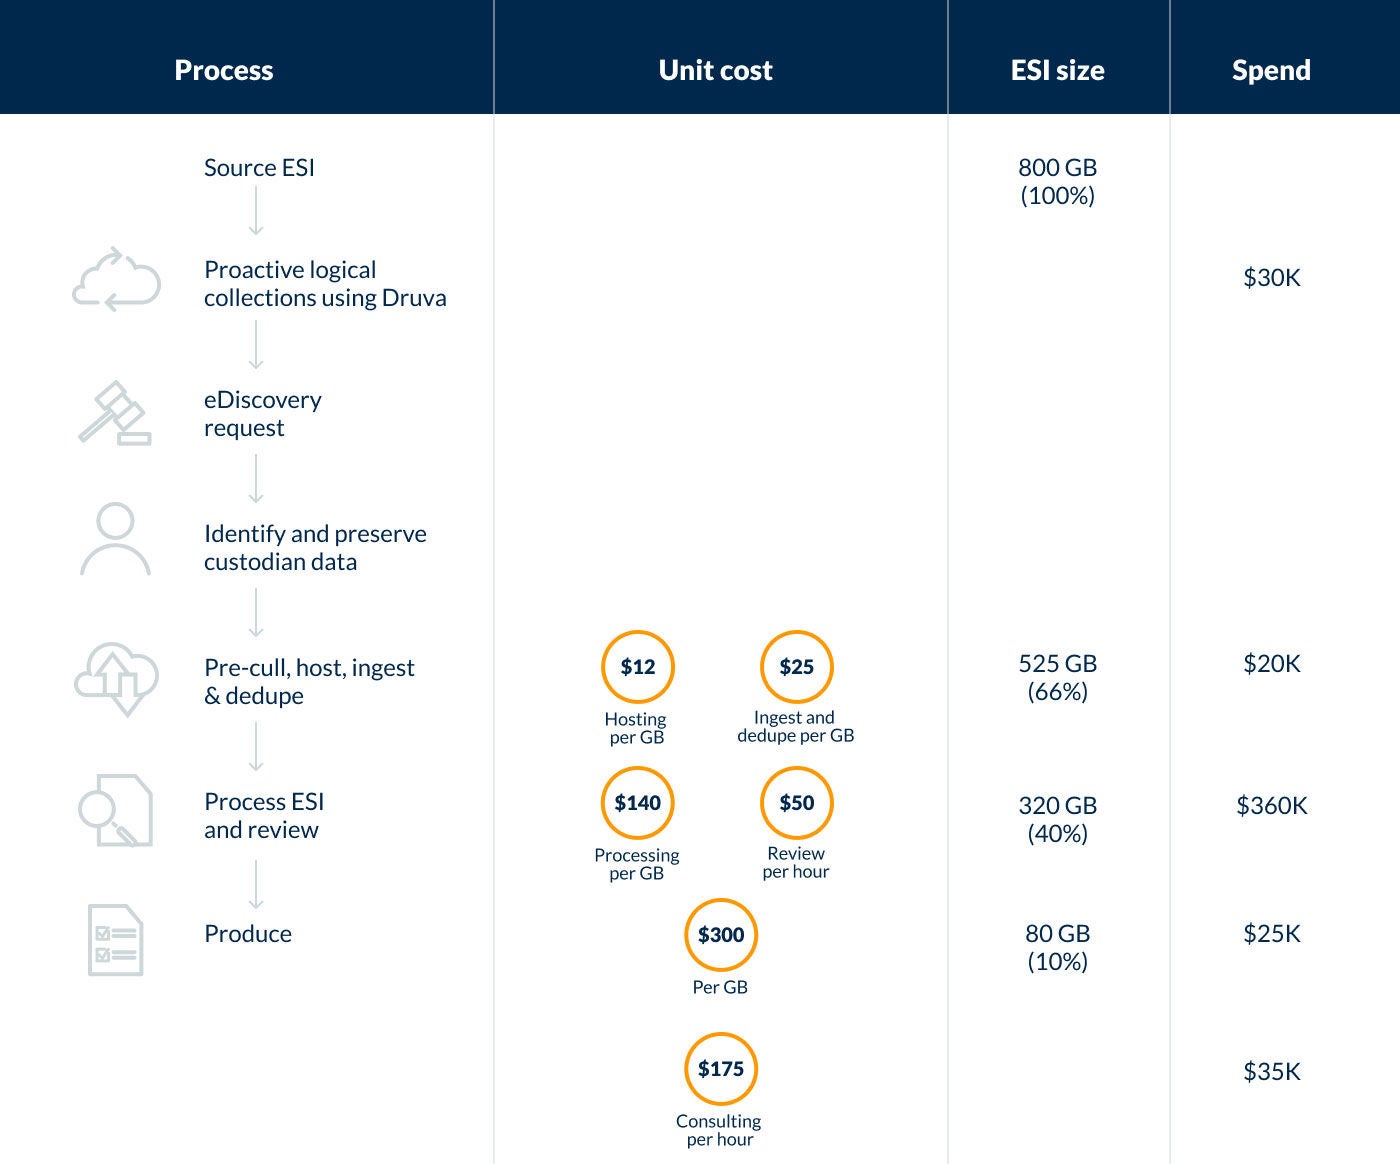
Task: Click the 800 GB (100%) size value
Action: (1058, 181)
